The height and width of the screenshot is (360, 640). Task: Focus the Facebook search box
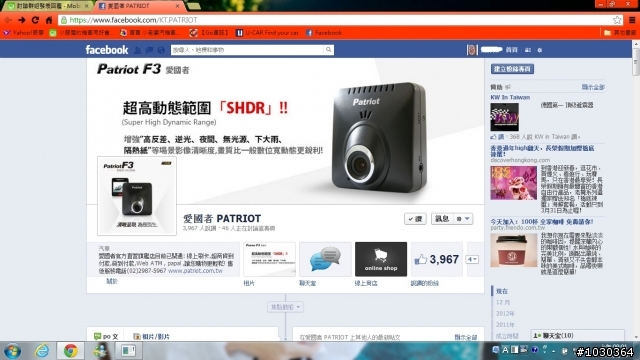pos(247,50)
